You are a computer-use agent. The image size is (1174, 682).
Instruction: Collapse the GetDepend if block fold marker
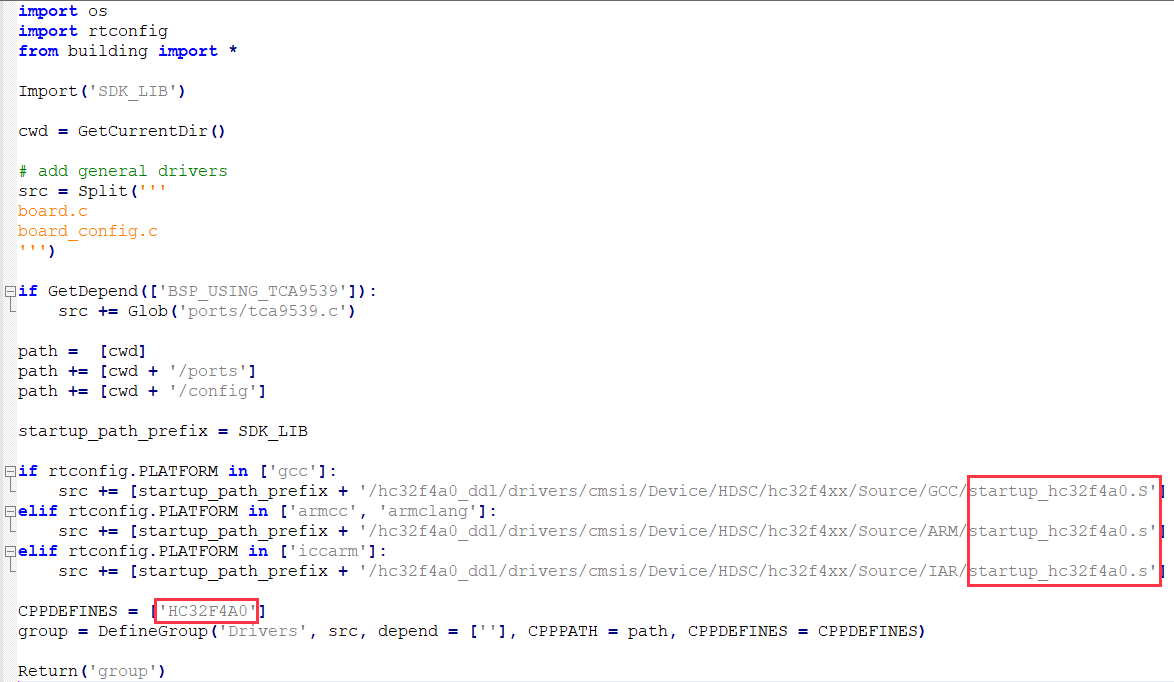coord(10,291)
